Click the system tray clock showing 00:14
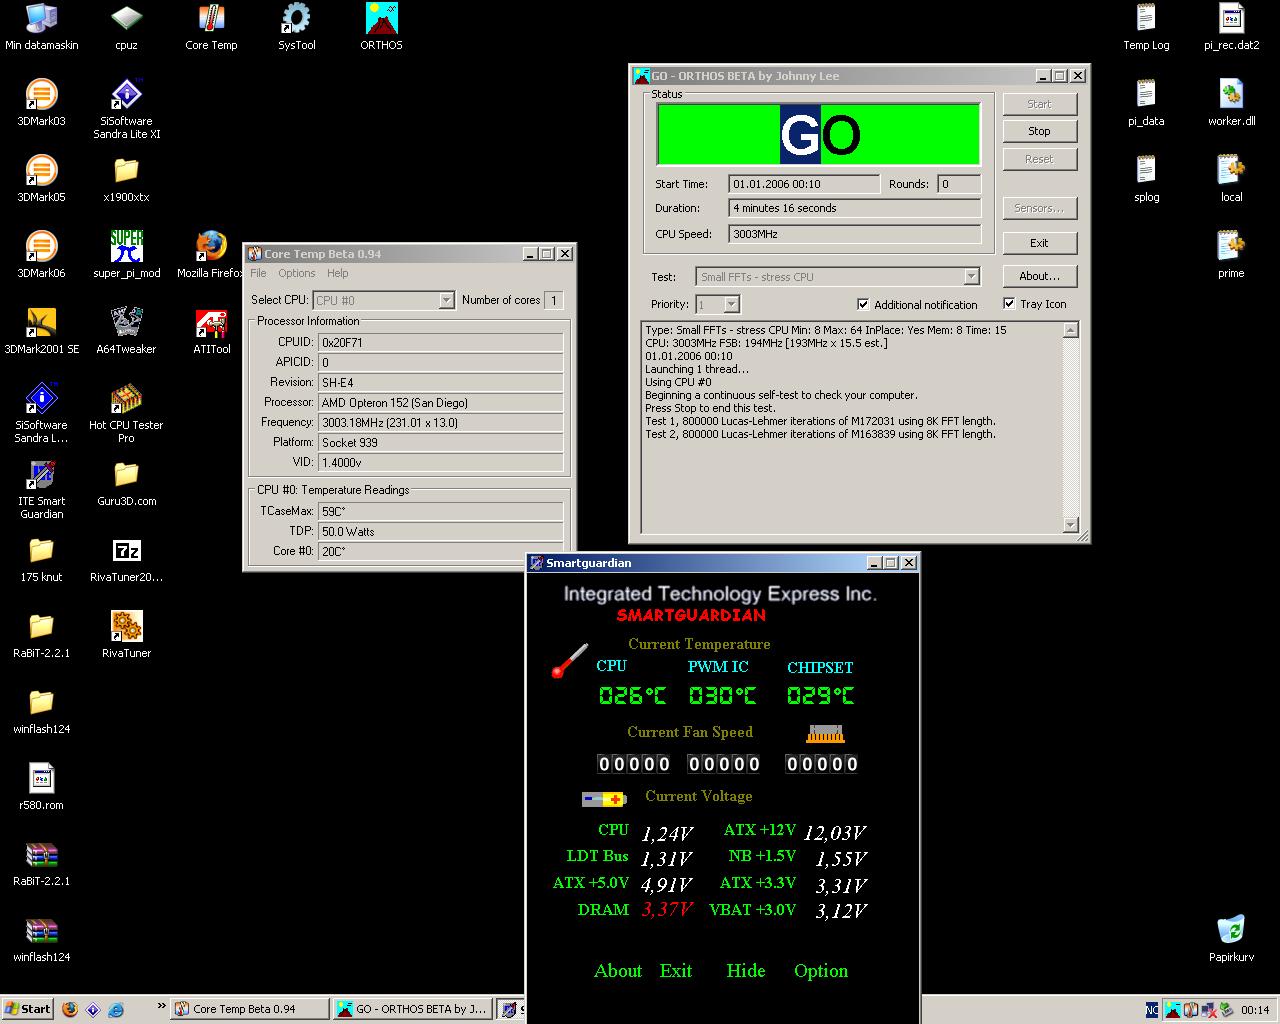This screenshot has height=1024, width=1280. tap(1255, 1010)
